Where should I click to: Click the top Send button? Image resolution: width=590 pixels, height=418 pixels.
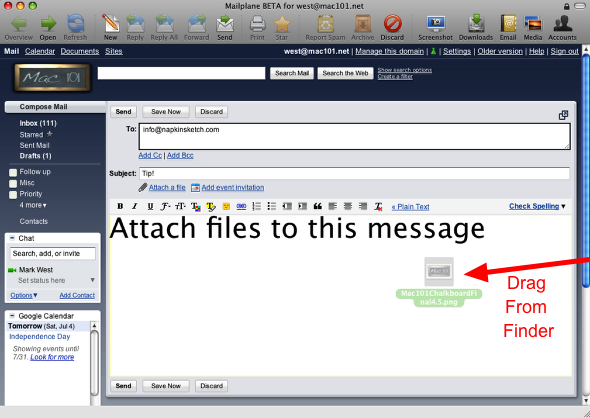click(x=123, y=112)
